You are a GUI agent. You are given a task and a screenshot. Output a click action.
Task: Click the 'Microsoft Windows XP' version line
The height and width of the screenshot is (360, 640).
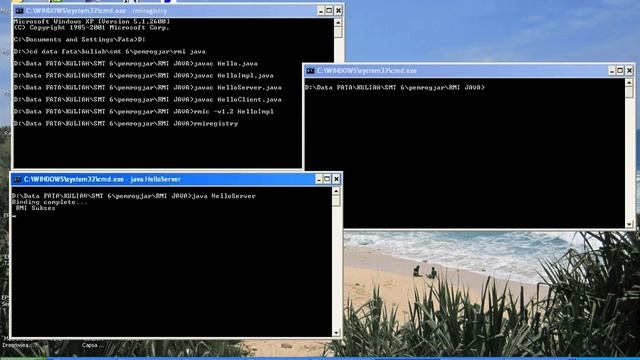click(x=91, y=21)
